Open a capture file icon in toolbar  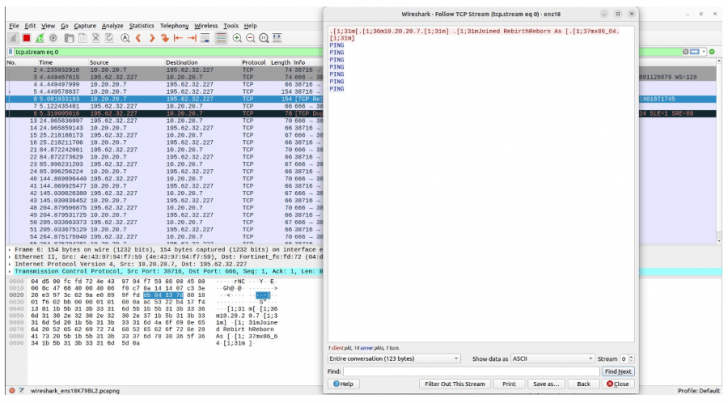tap(69, 38)
